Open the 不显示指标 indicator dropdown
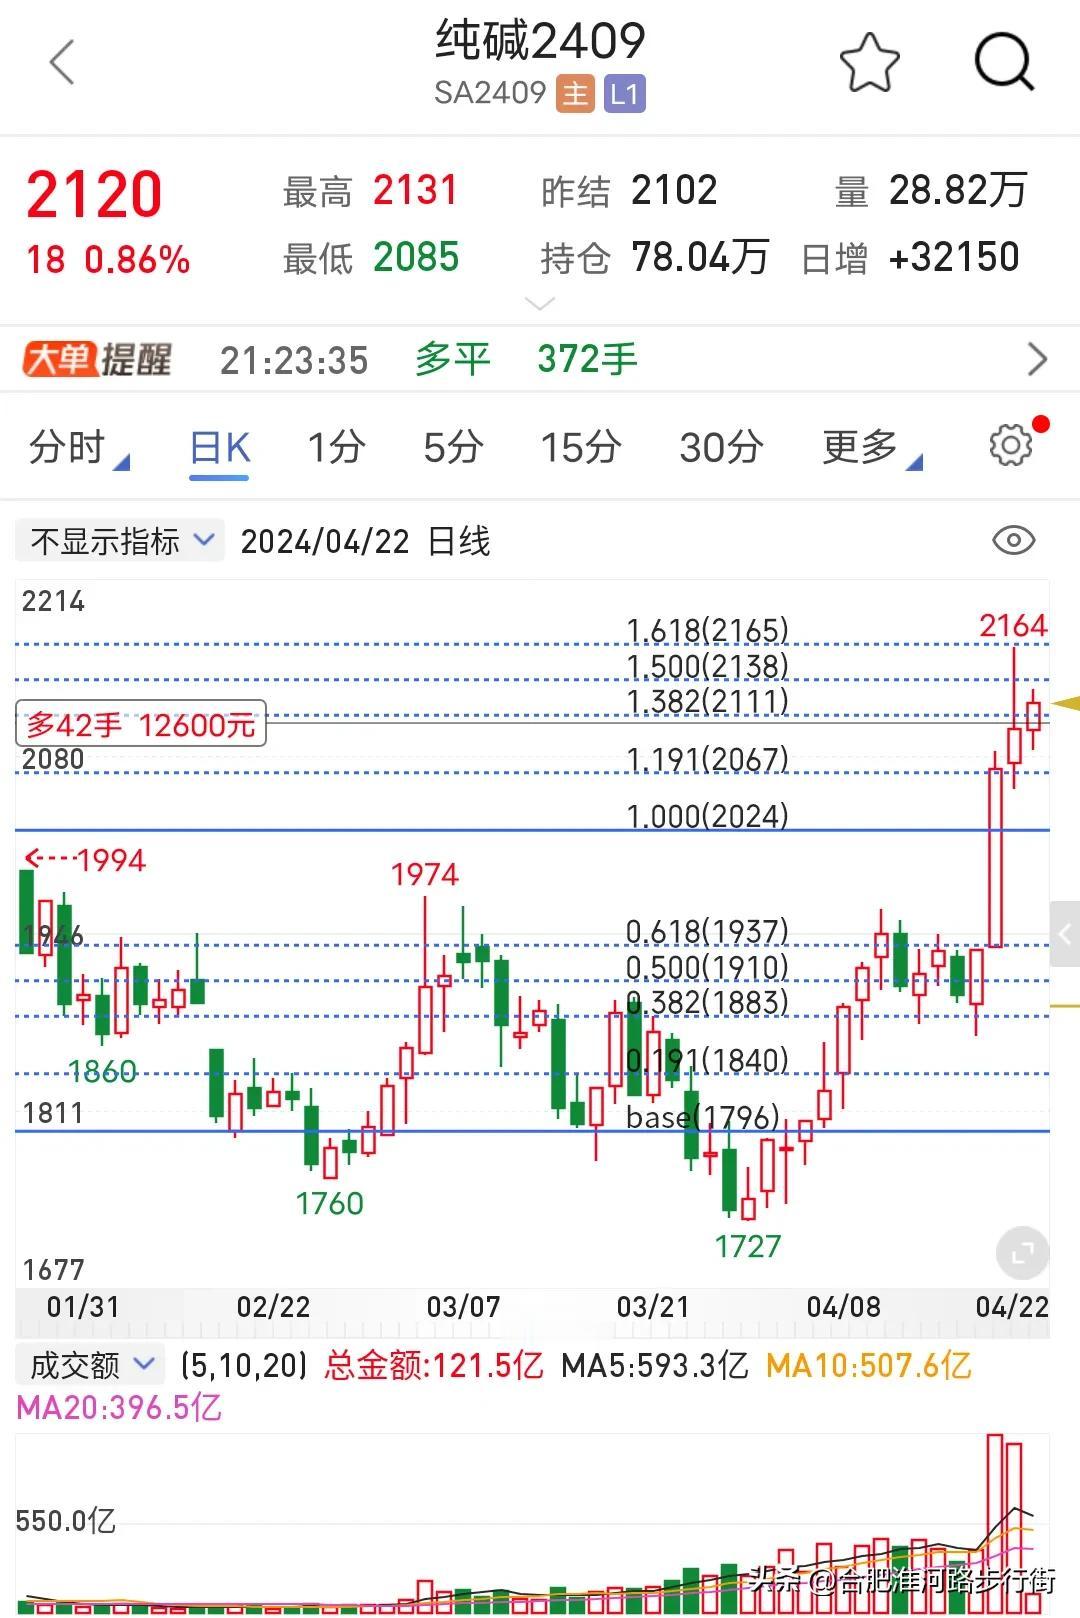 [120, 541]
